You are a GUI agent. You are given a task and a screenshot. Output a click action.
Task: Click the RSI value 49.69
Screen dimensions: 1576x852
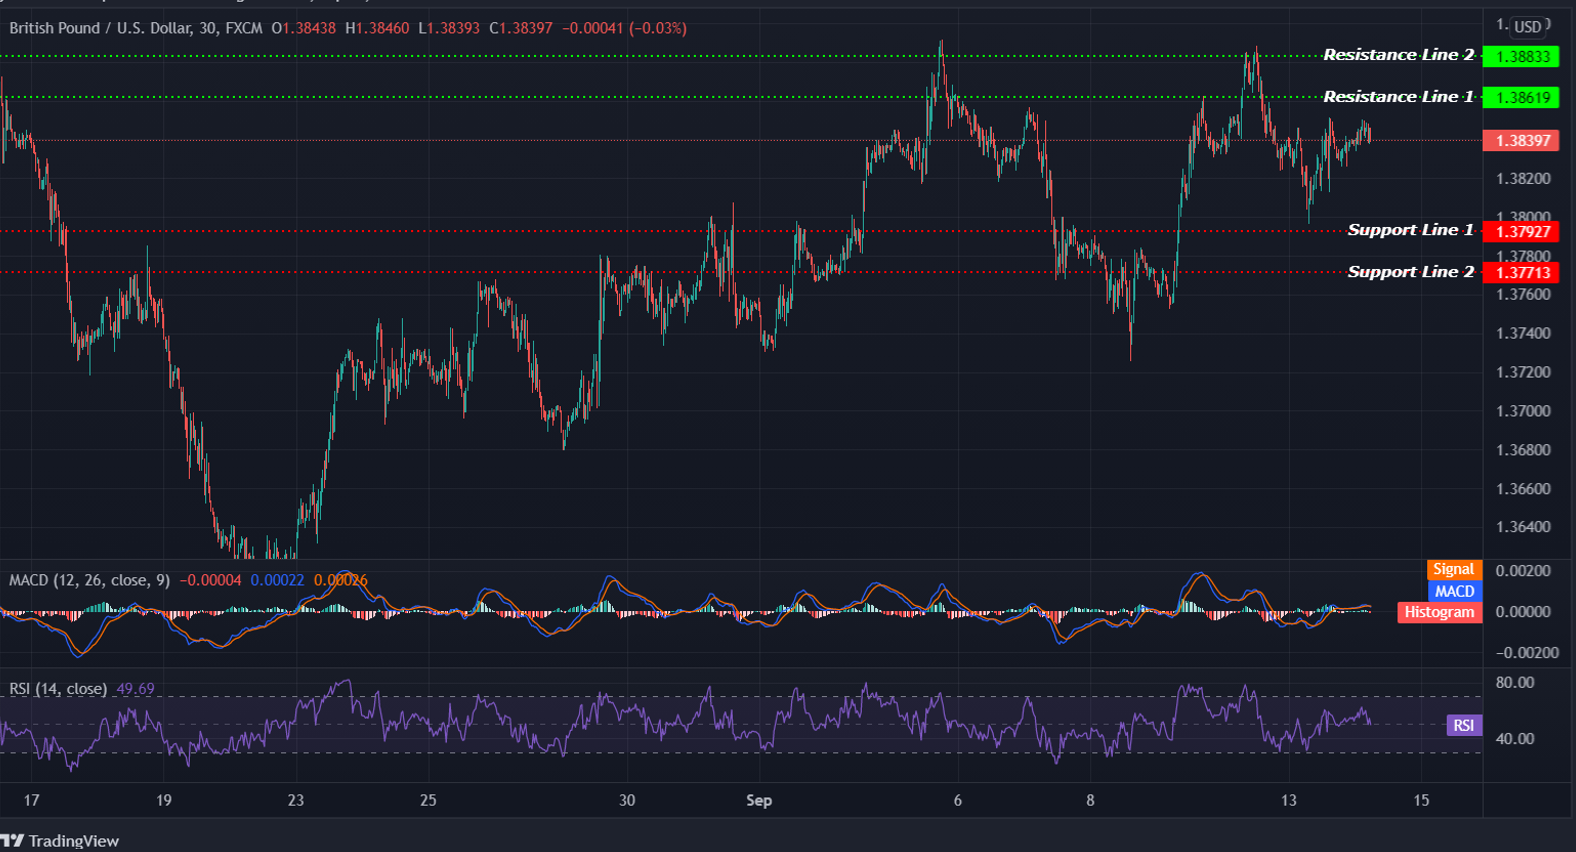coord(135,689)
